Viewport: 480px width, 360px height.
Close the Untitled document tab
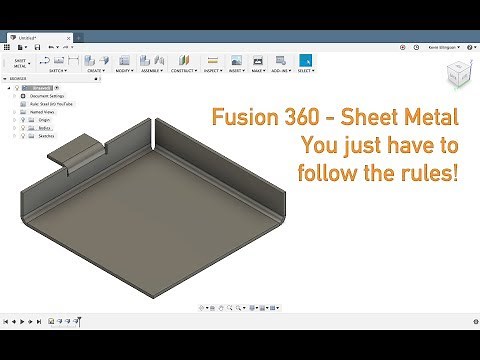pos(68,38)
